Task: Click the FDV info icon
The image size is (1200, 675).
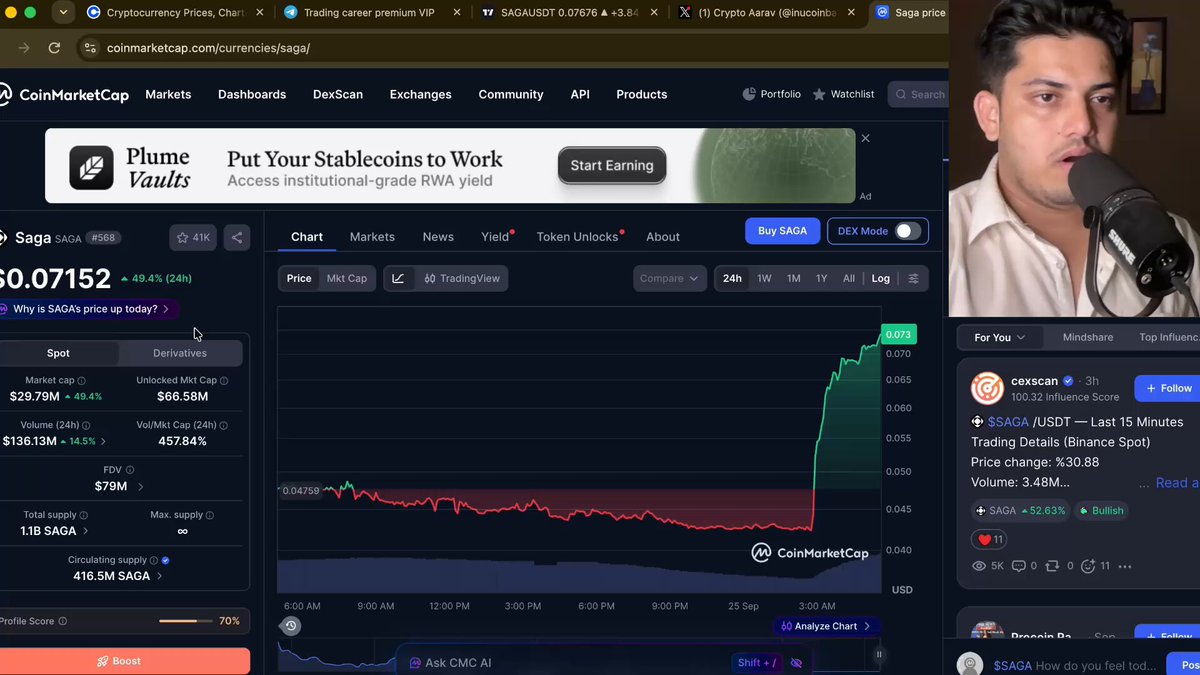Action: [x=130, y=470]
